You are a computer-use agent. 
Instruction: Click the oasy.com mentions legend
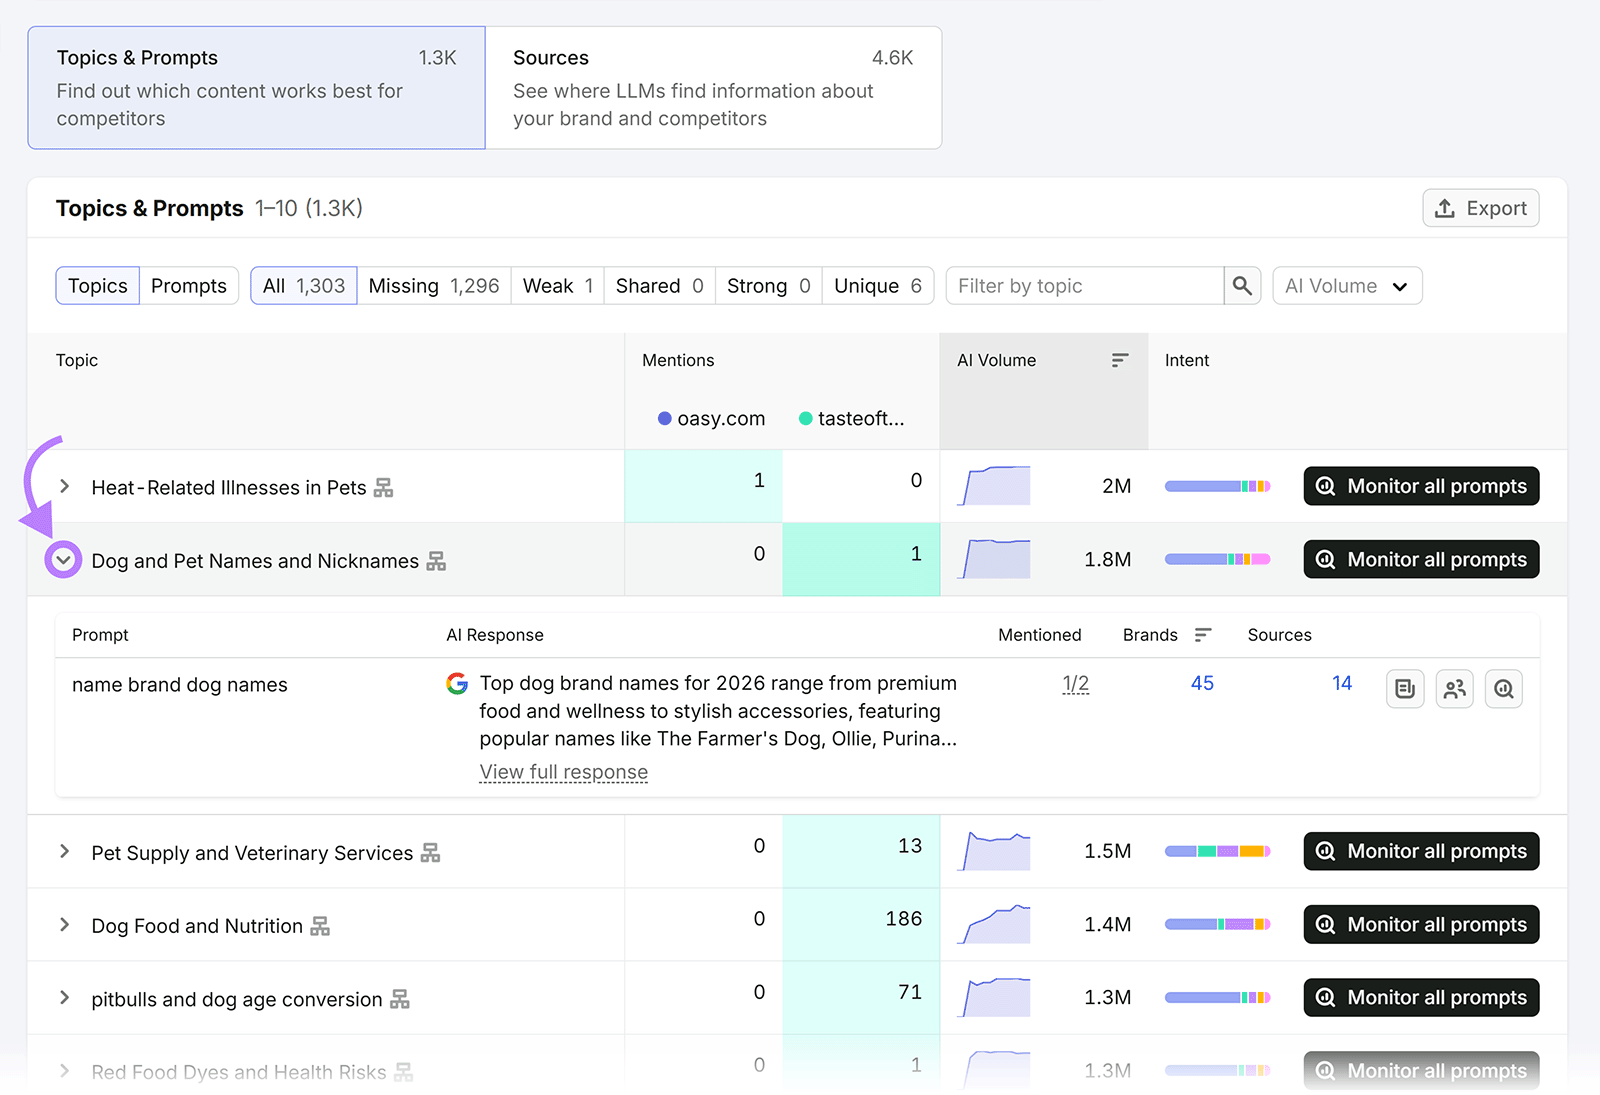711,418
